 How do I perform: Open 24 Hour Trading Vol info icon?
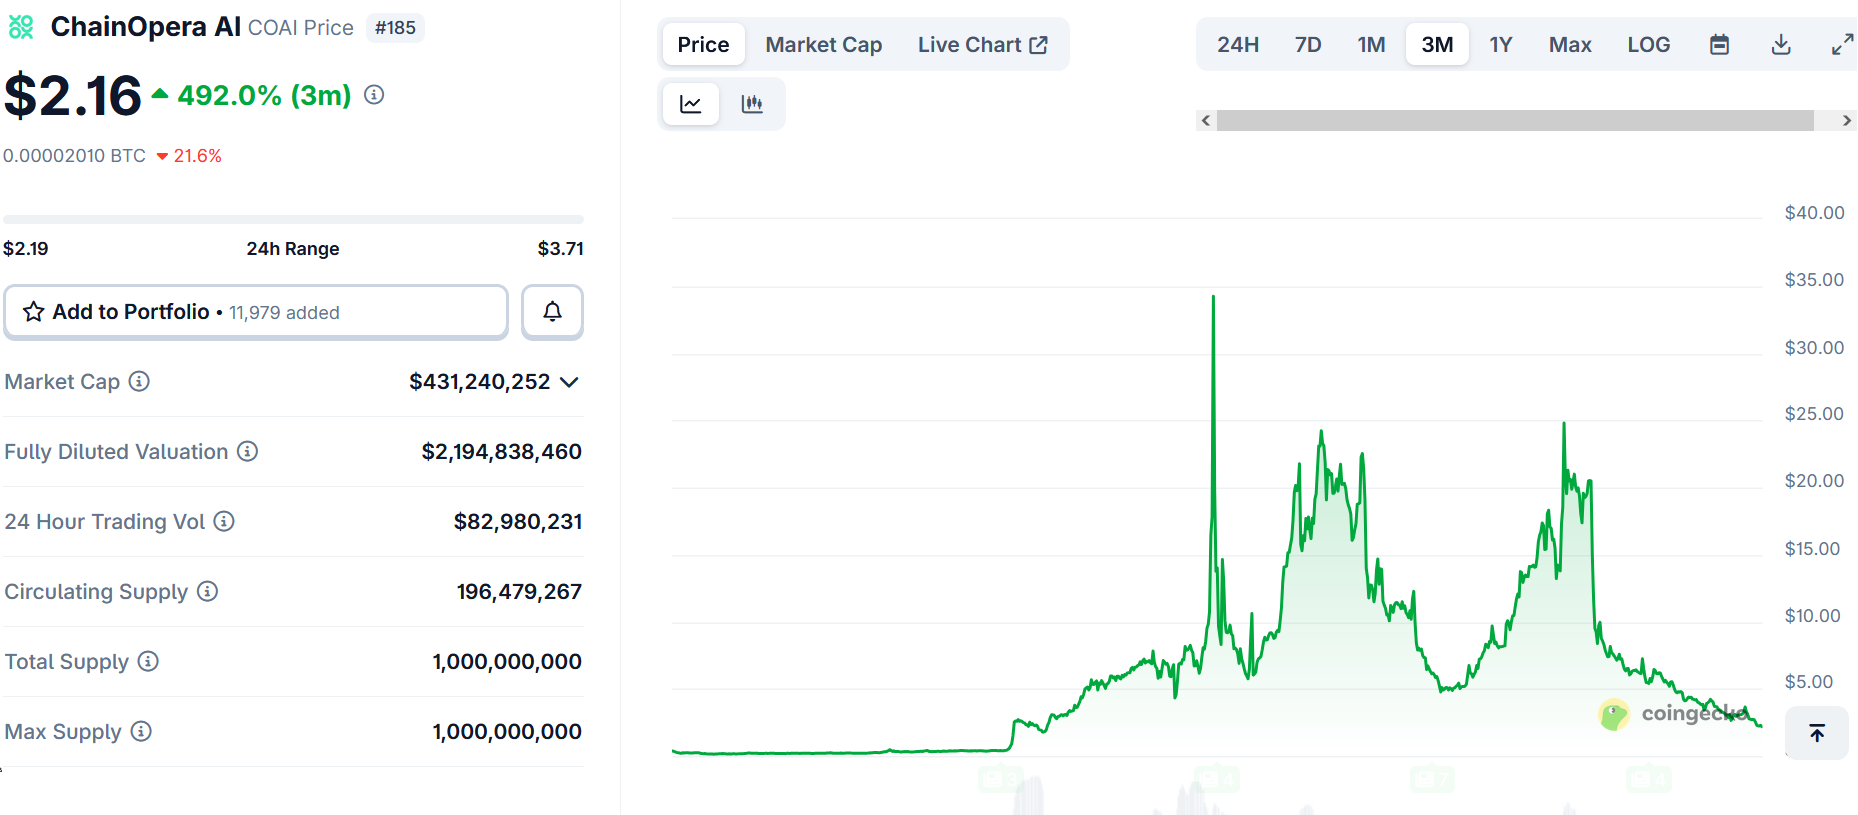(224, 521)
